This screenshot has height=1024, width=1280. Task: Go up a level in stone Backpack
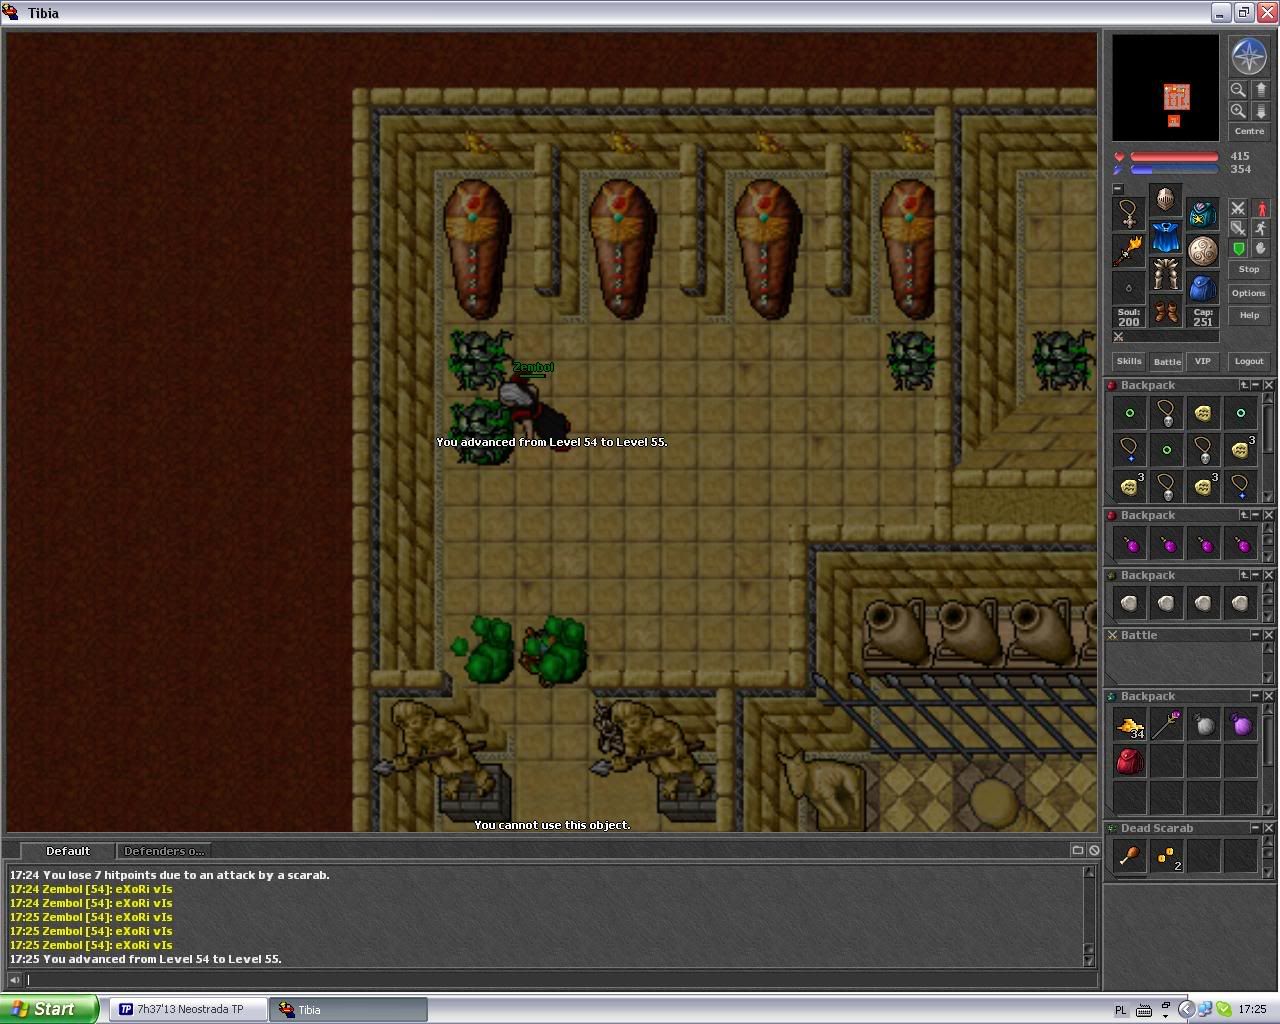pyautogui.click(x=1244, y=575)
